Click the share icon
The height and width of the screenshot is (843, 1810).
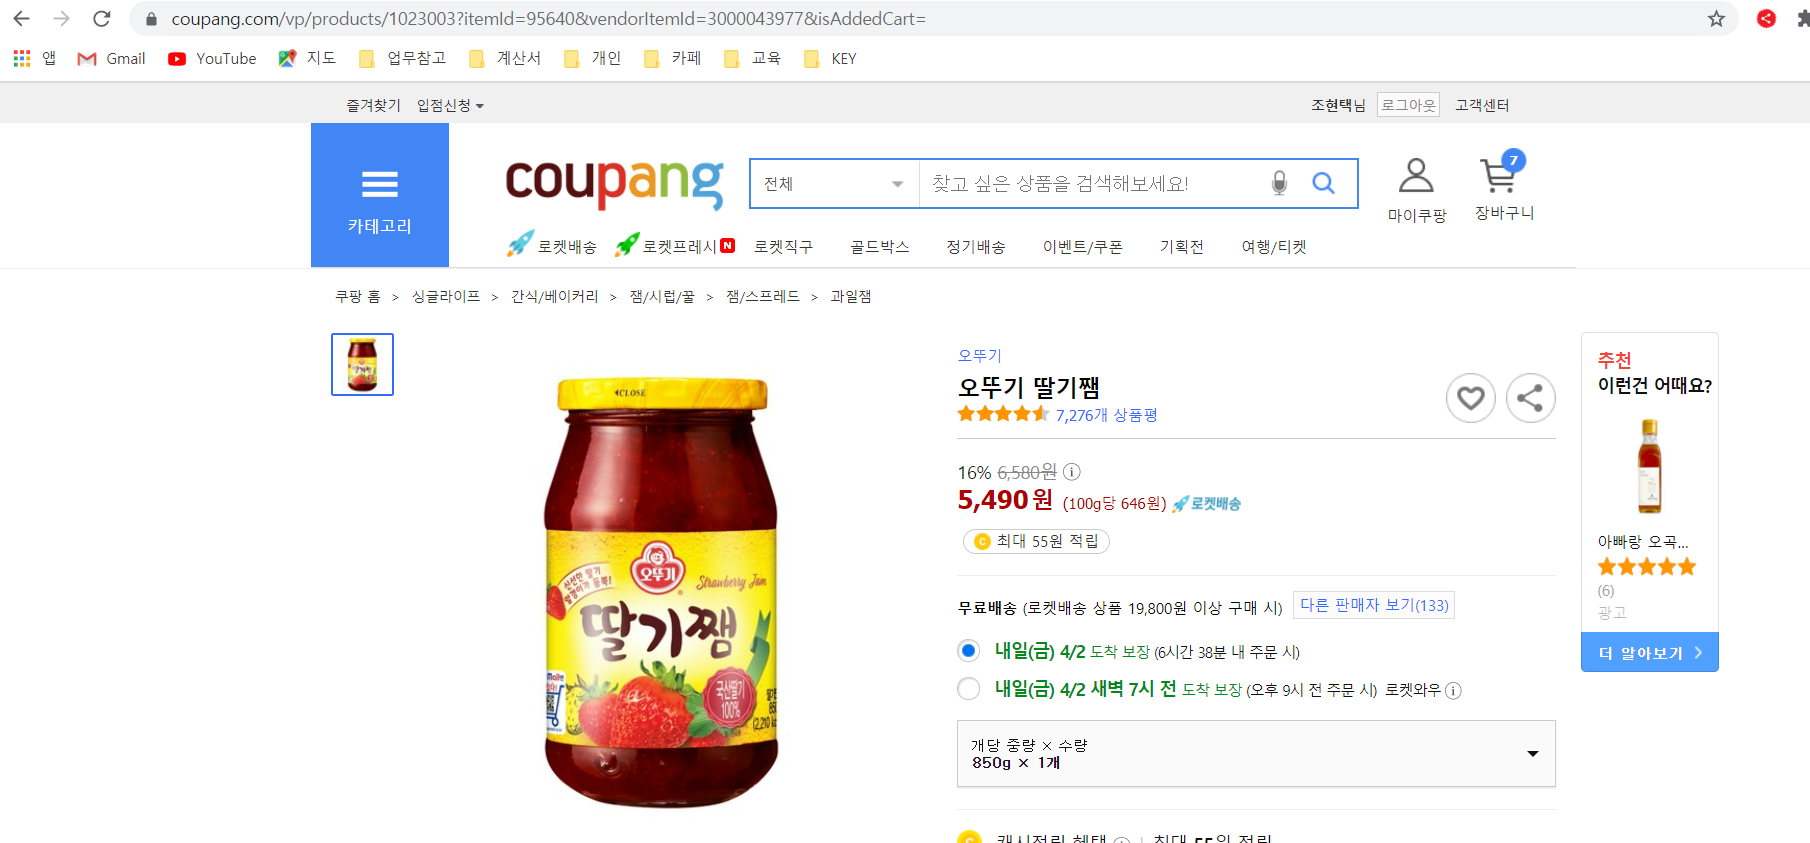coord(1530,398)
